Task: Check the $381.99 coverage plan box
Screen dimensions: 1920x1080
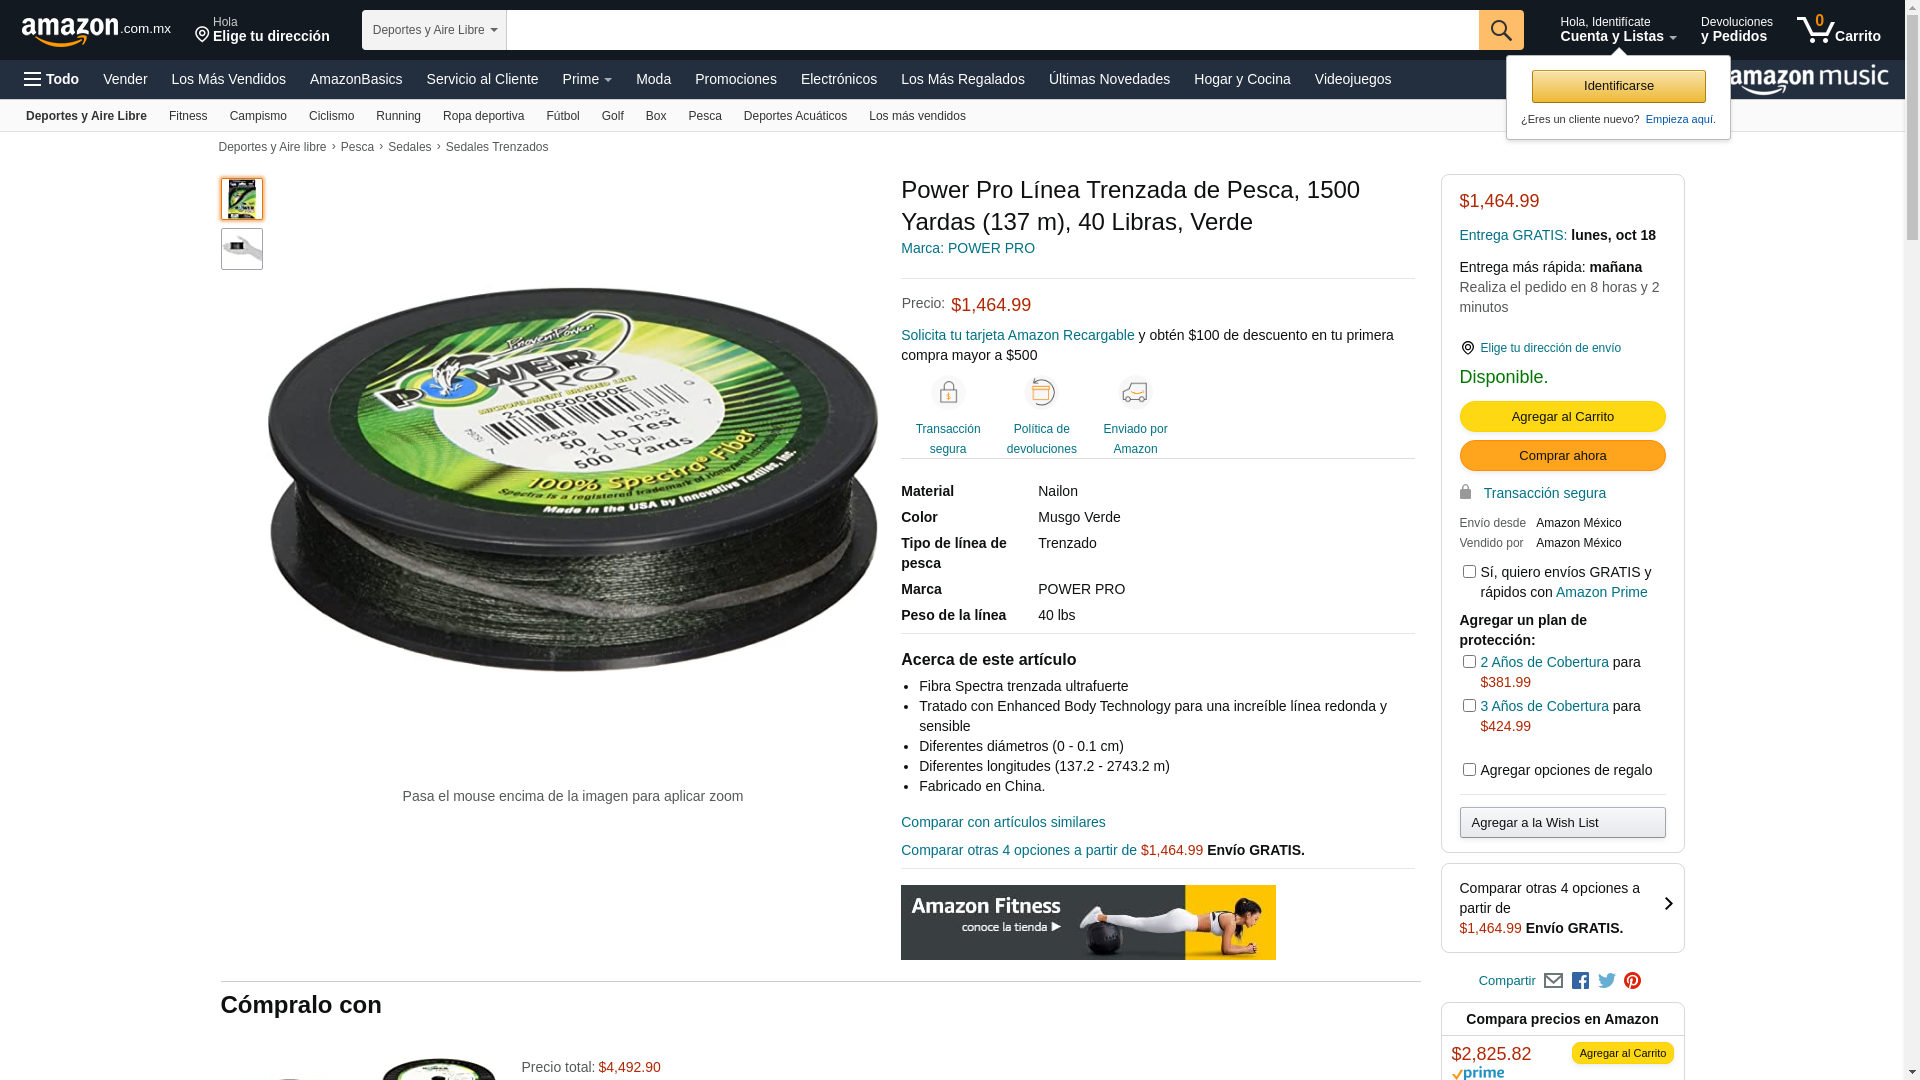Action: (1469, 662)
